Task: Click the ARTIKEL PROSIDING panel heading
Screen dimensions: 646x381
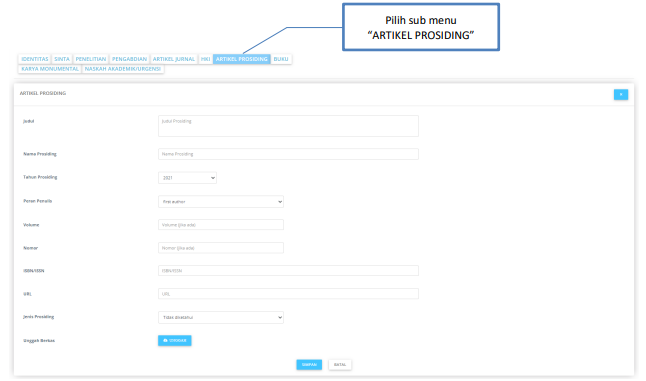Action: point(43,93)
